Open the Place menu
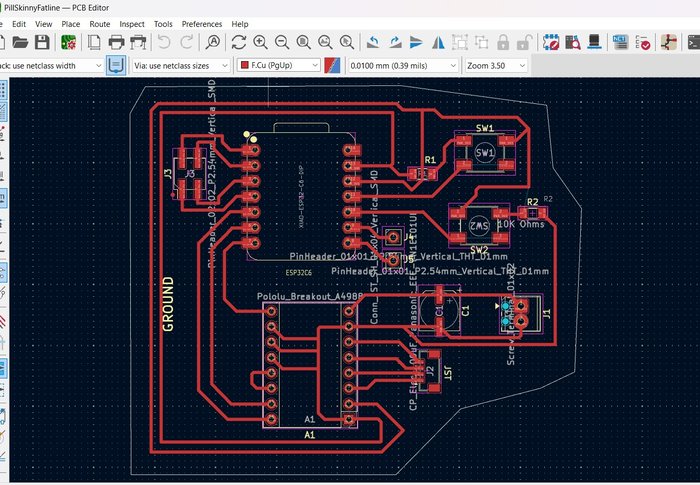 click(71, 24)
